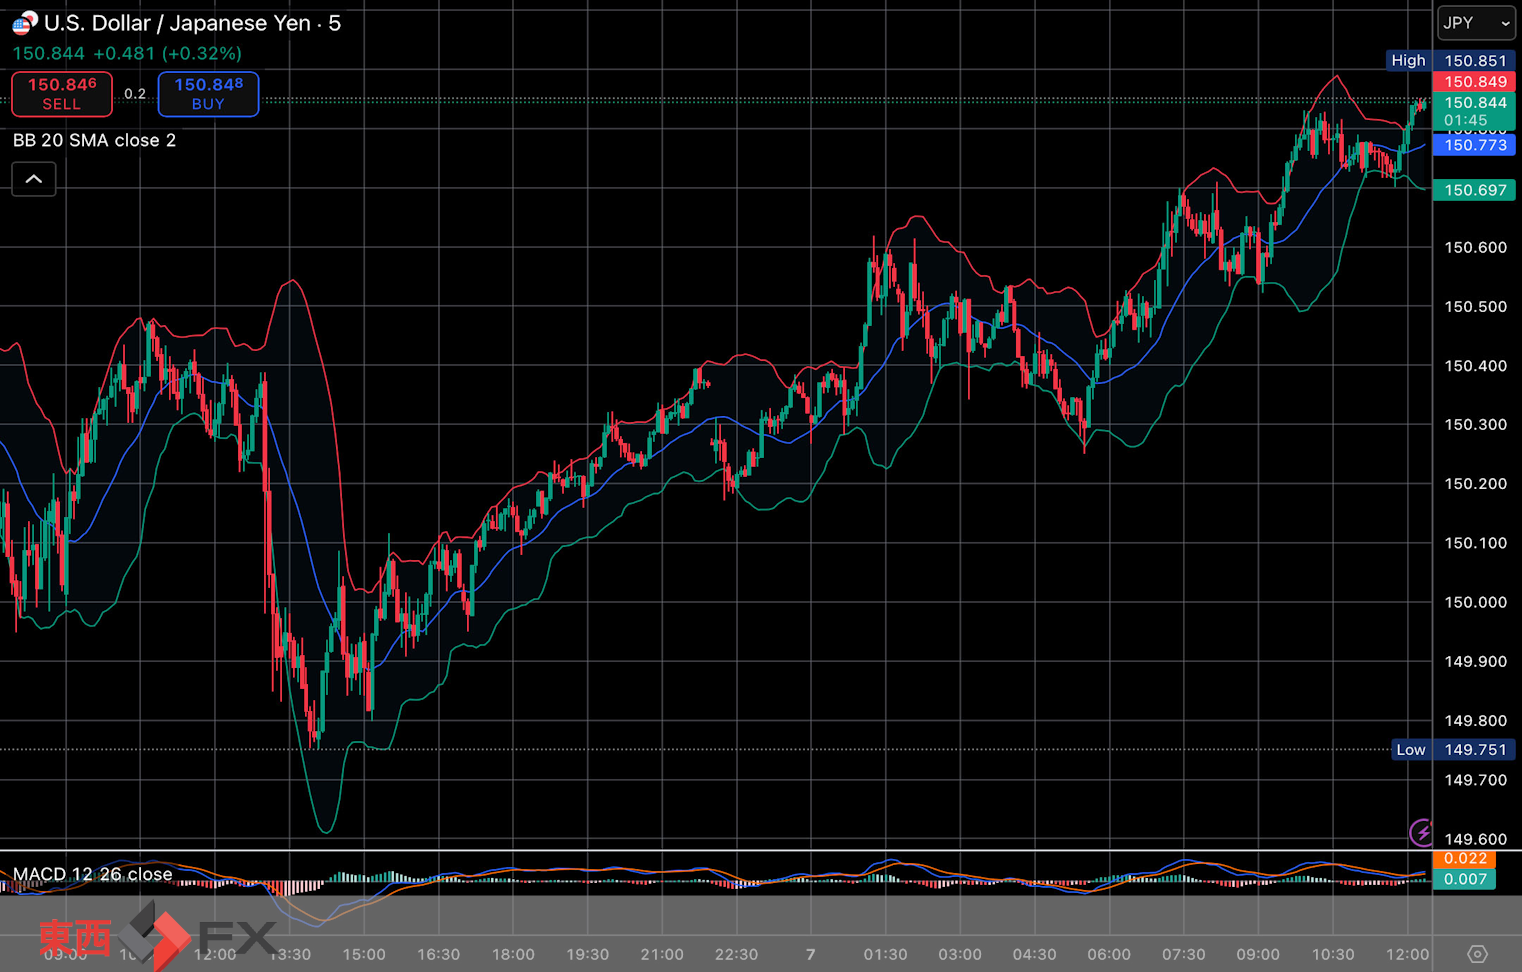The width and height of the screenshot is (1522, 972).
Task: Click the USD/JPY flag icon
Action: (x=24, y=22)
